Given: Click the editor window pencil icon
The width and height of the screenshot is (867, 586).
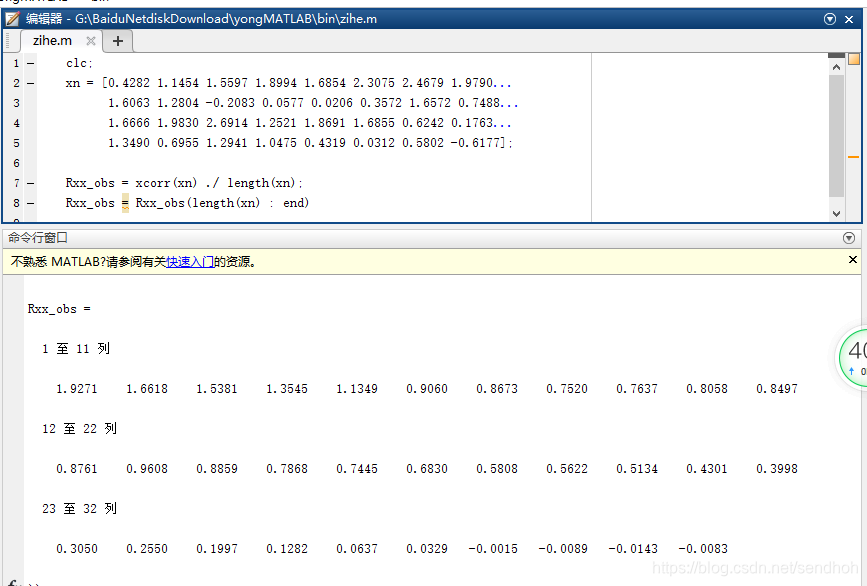Looking at the screenshot, I should click(12, 19).
